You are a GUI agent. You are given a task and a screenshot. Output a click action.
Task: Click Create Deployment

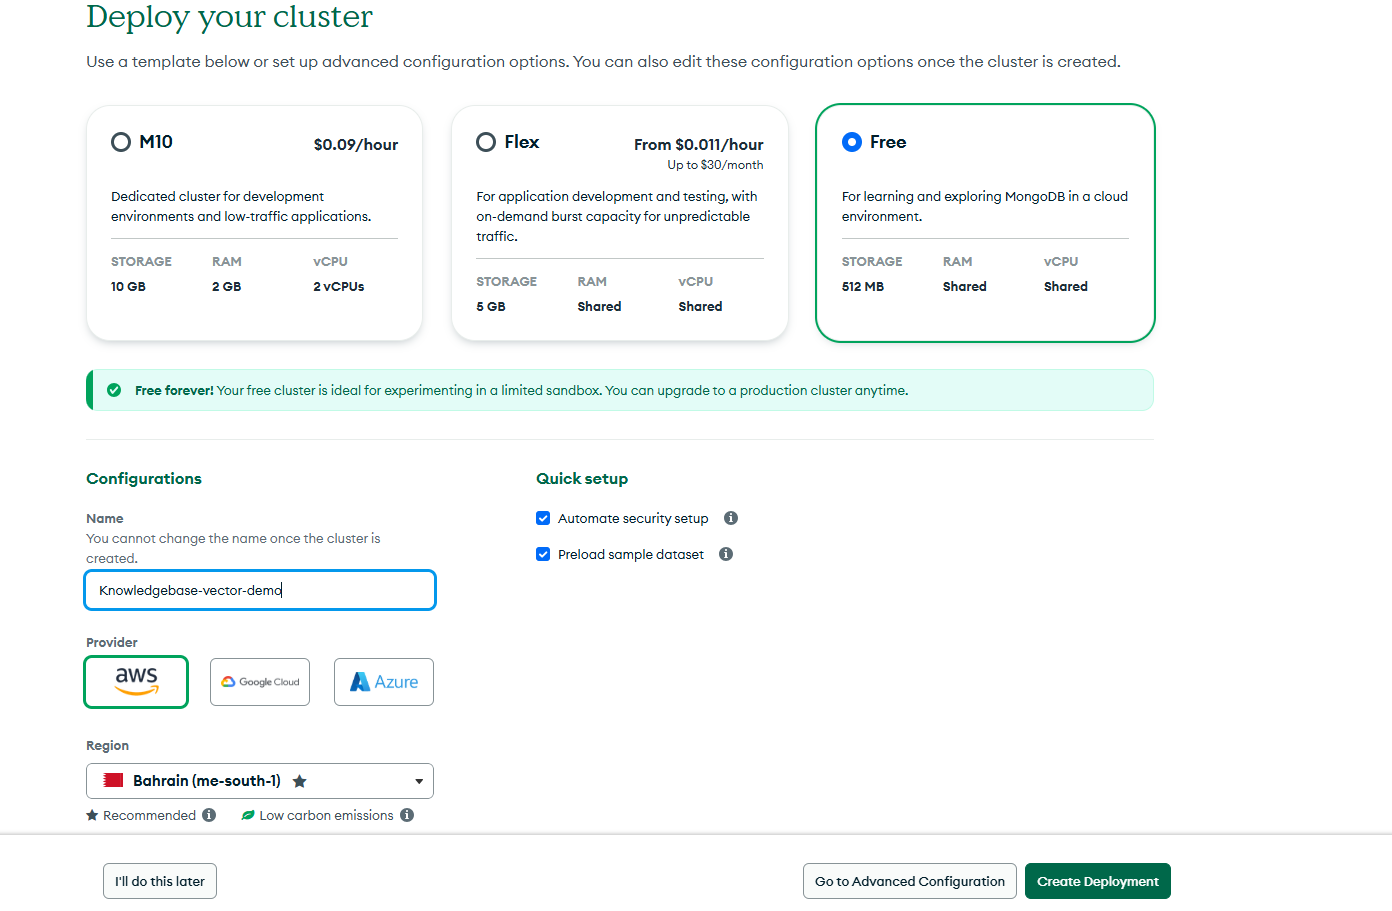point(1098,881)
